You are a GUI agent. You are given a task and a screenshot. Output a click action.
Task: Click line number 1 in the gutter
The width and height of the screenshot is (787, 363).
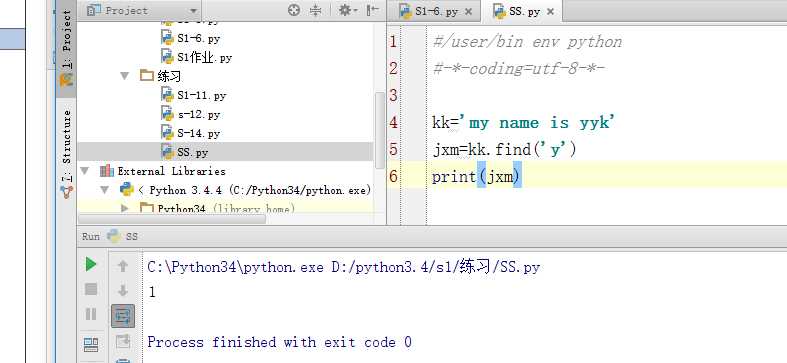393,41
